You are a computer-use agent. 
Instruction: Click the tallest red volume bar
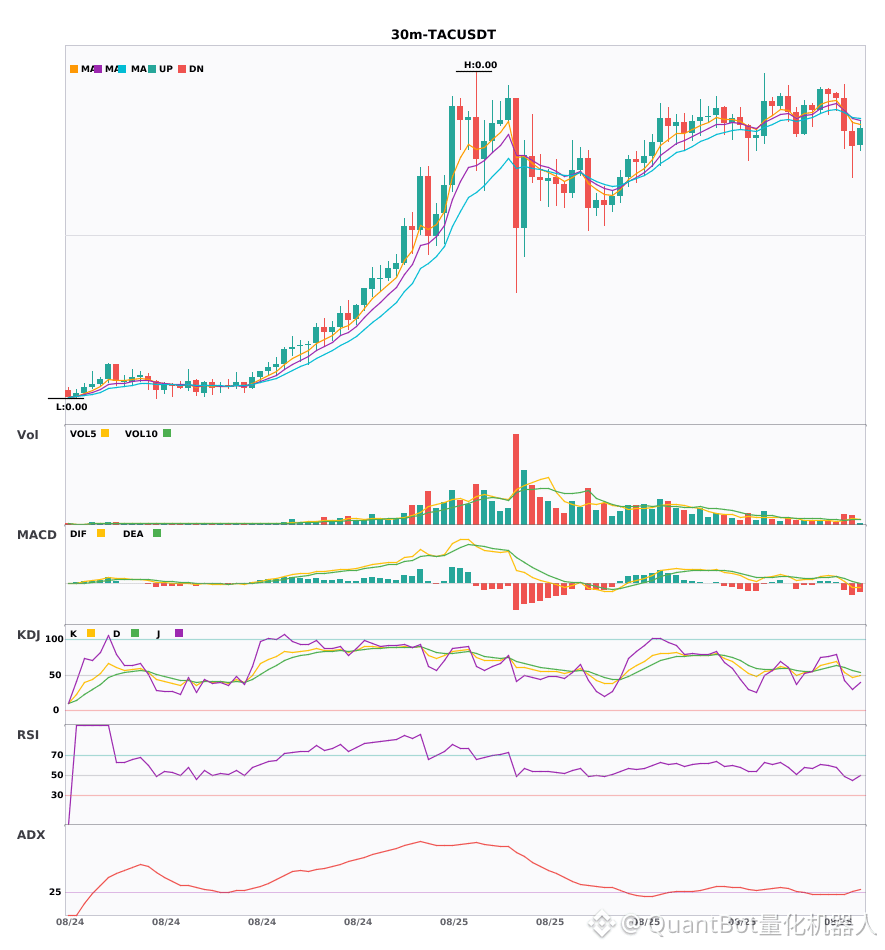pos(516,479)
